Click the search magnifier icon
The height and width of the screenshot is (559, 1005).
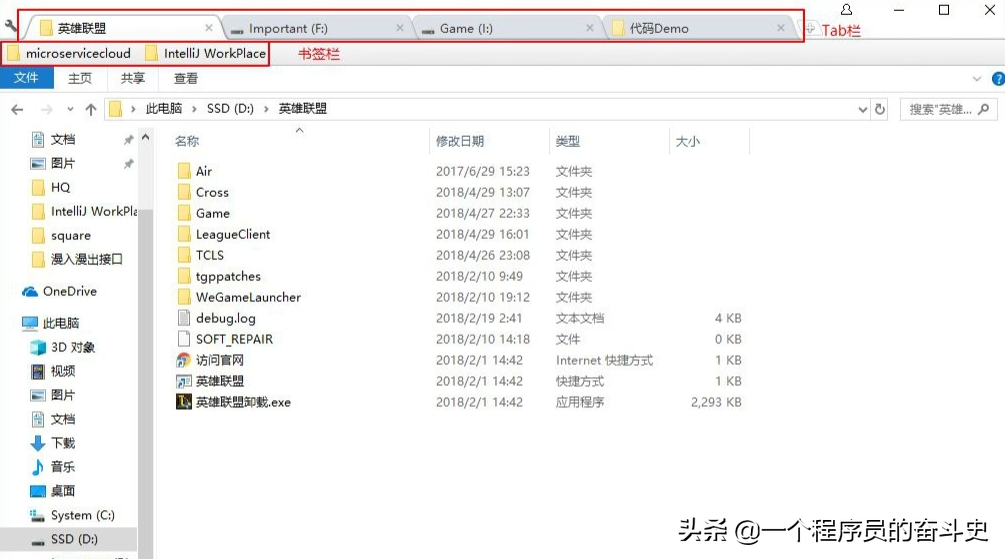[984, 110]
